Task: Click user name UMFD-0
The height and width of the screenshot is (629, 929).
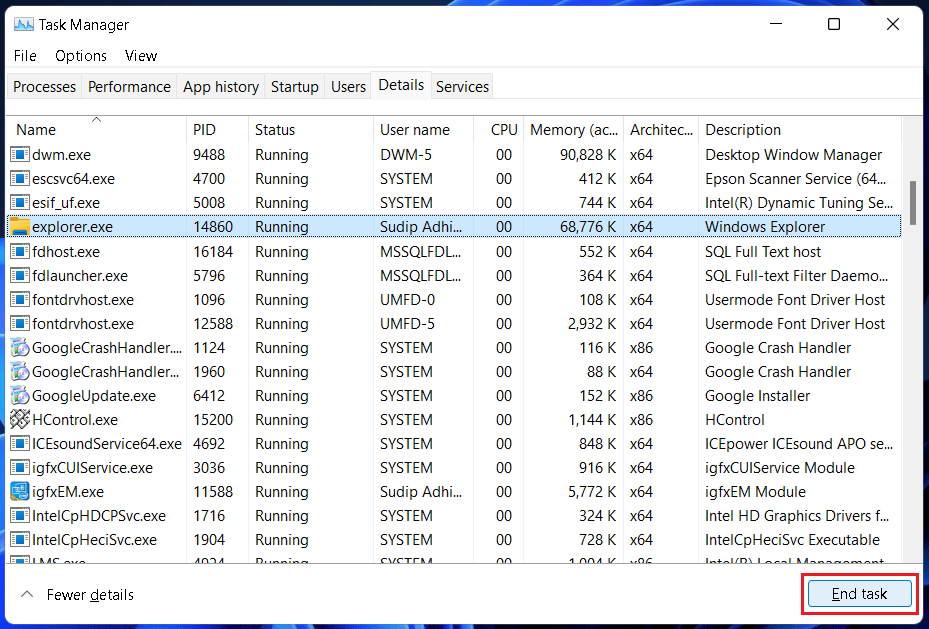Action: coord(407,300)
